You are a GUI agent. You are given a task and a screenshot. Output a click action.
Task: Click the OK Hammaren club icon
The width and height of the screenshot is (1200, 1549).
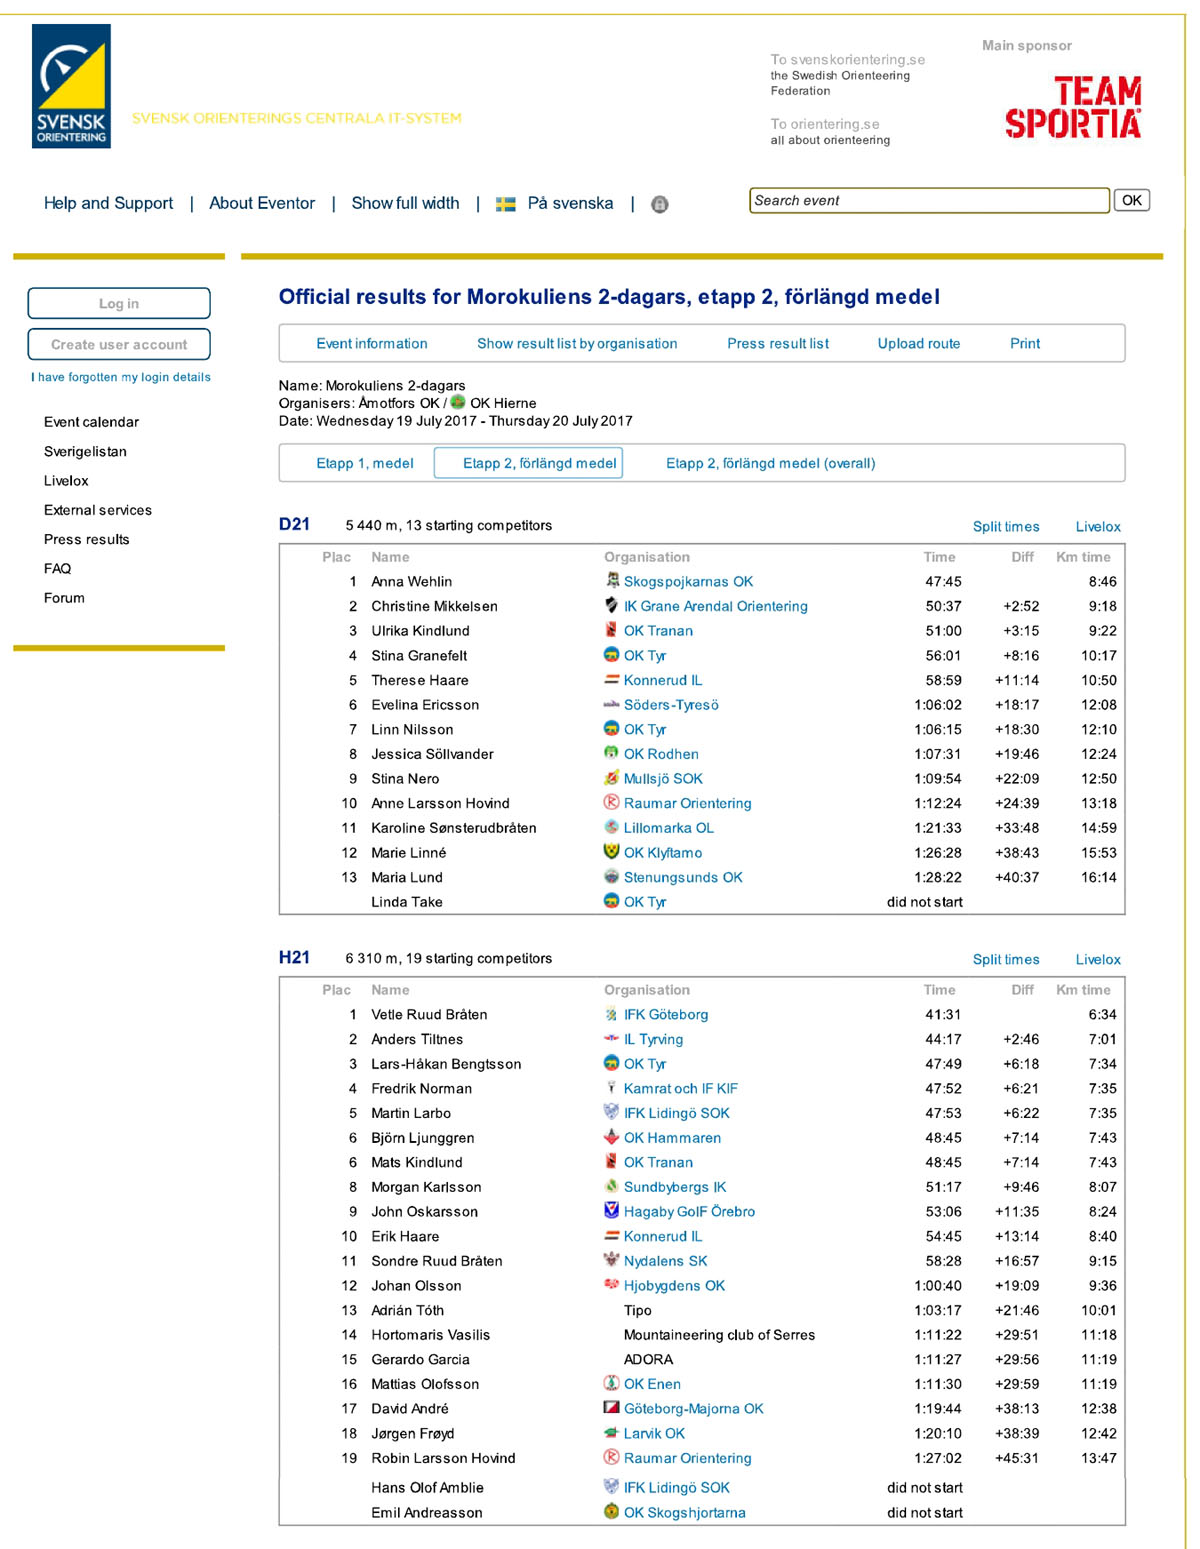612,1137
